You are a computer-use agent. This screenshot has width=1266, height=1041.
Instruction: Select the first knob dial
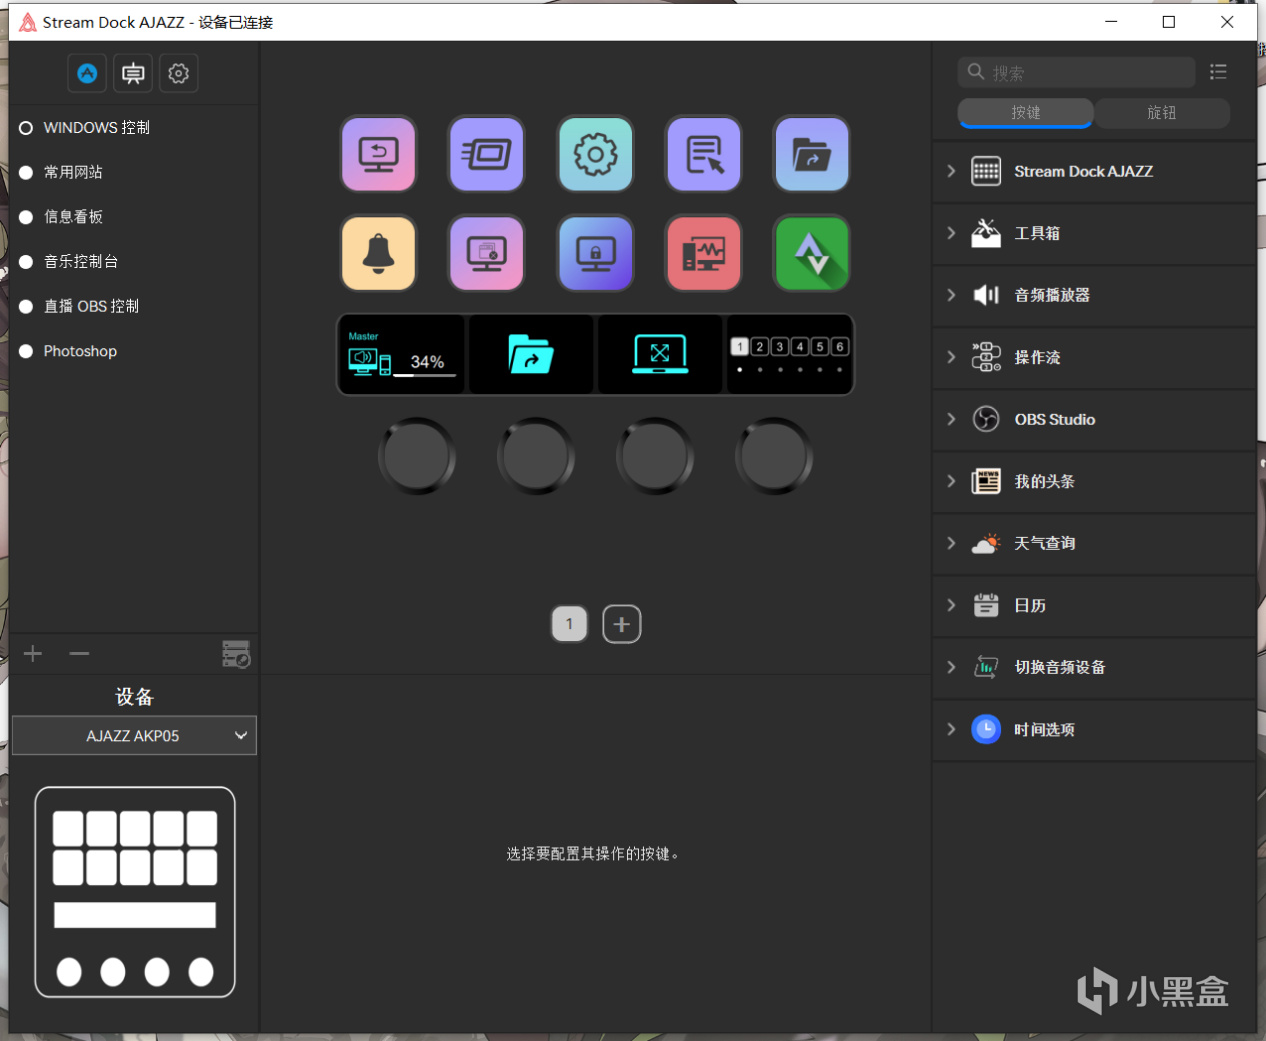[x=417, y=456]
